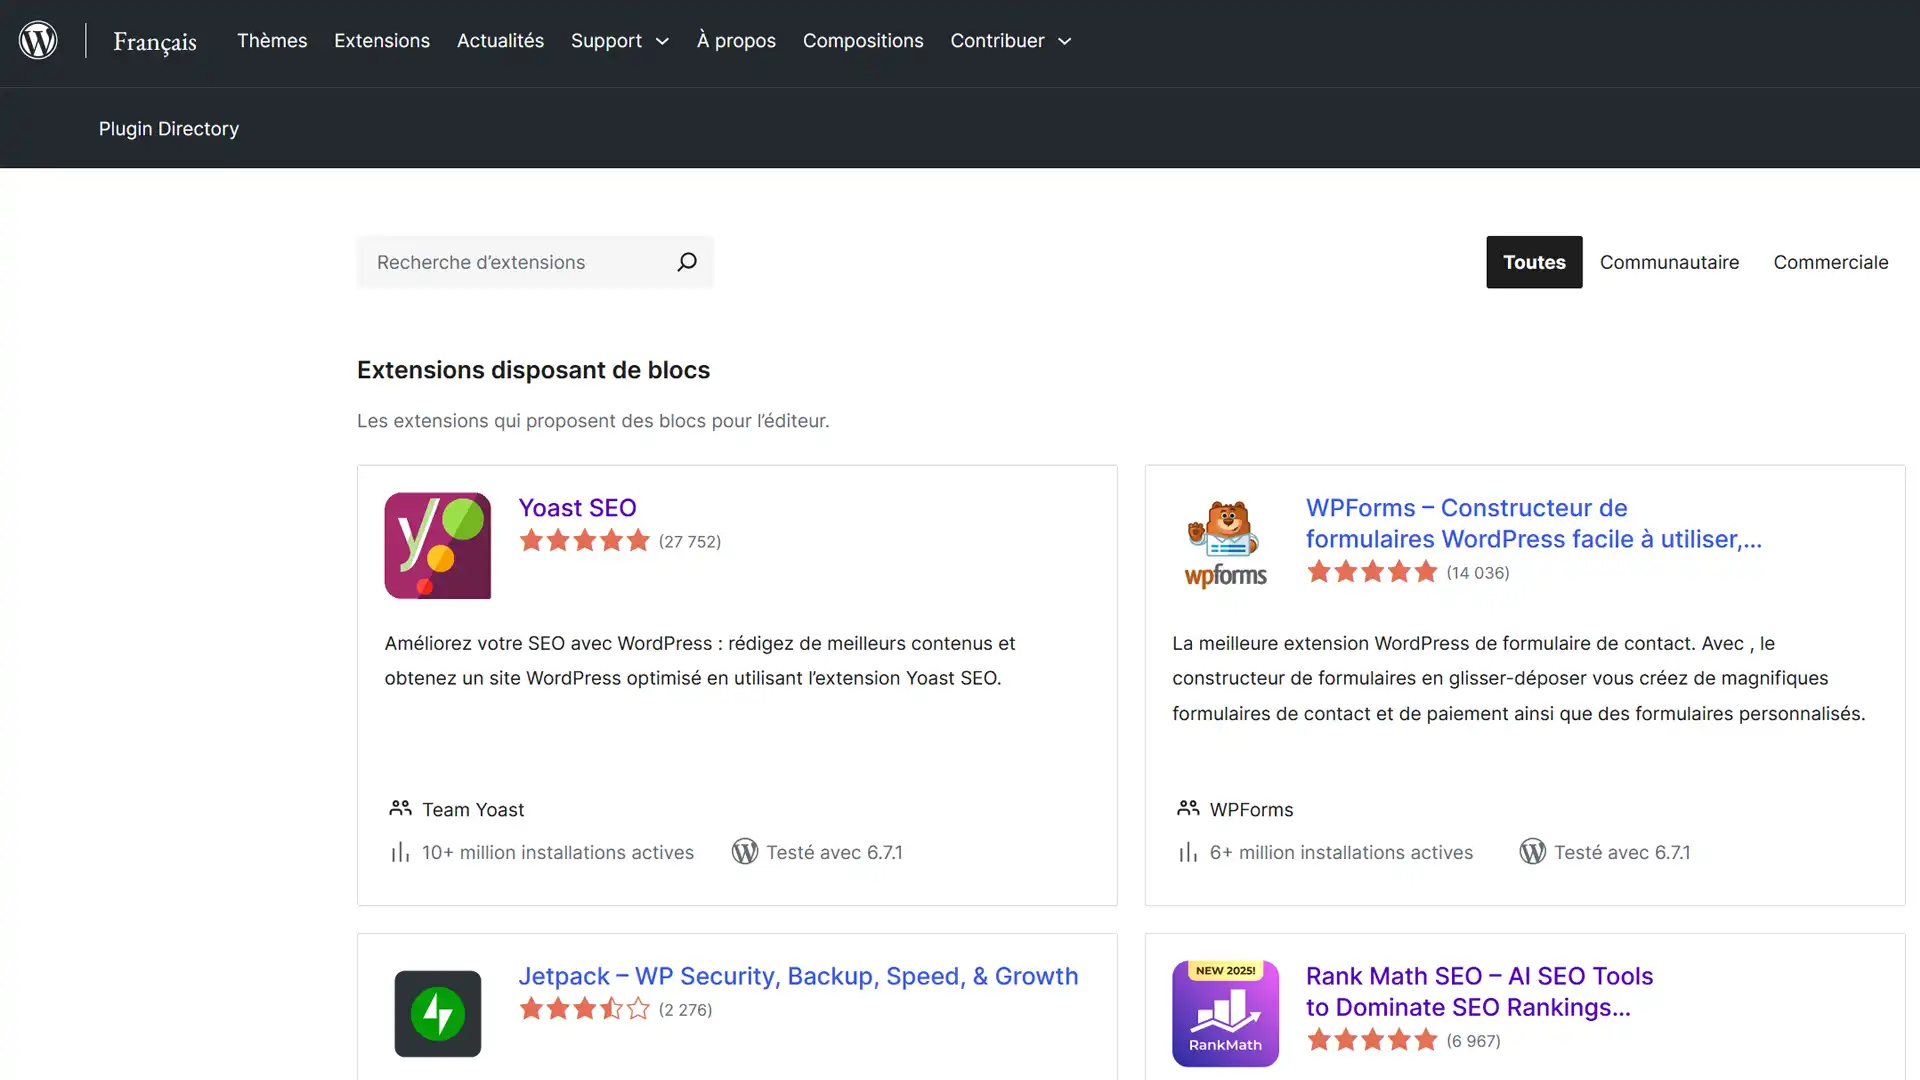
Task: Click the (6 967) review count
Action: (1473, 1040)
